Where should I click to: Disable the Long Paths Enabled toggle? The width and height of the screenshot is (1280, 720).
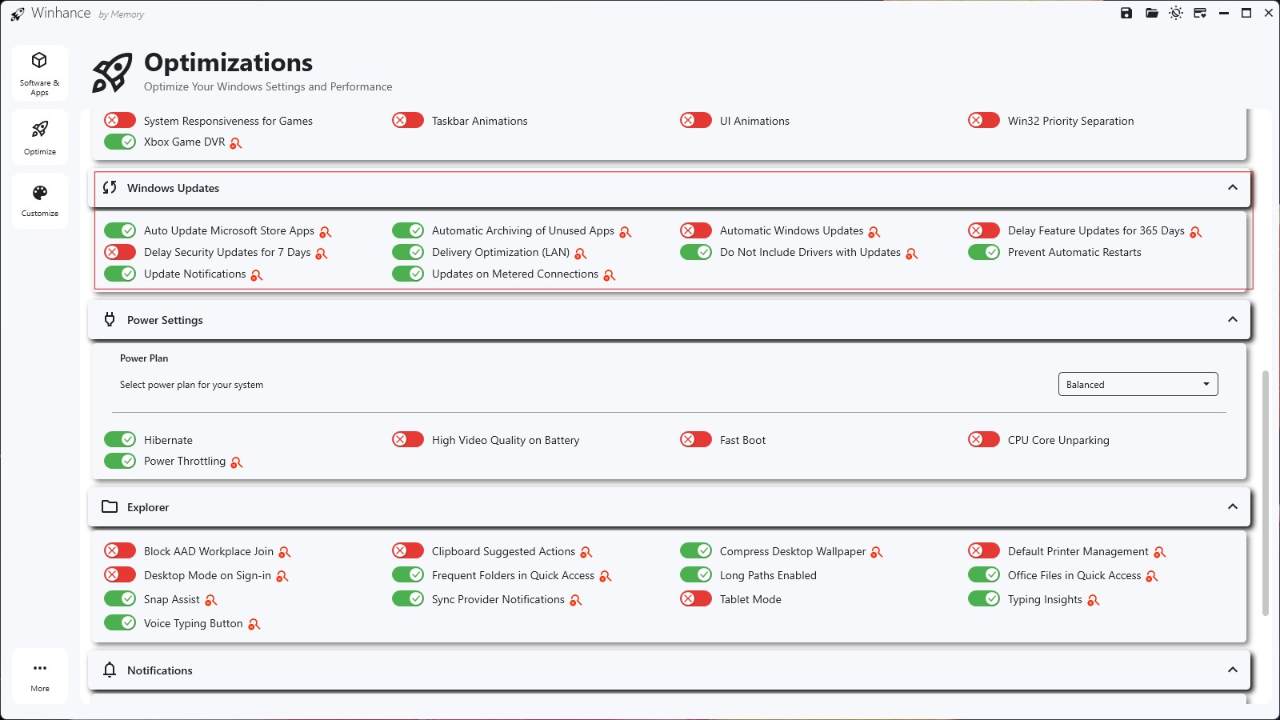click(696, 575)
